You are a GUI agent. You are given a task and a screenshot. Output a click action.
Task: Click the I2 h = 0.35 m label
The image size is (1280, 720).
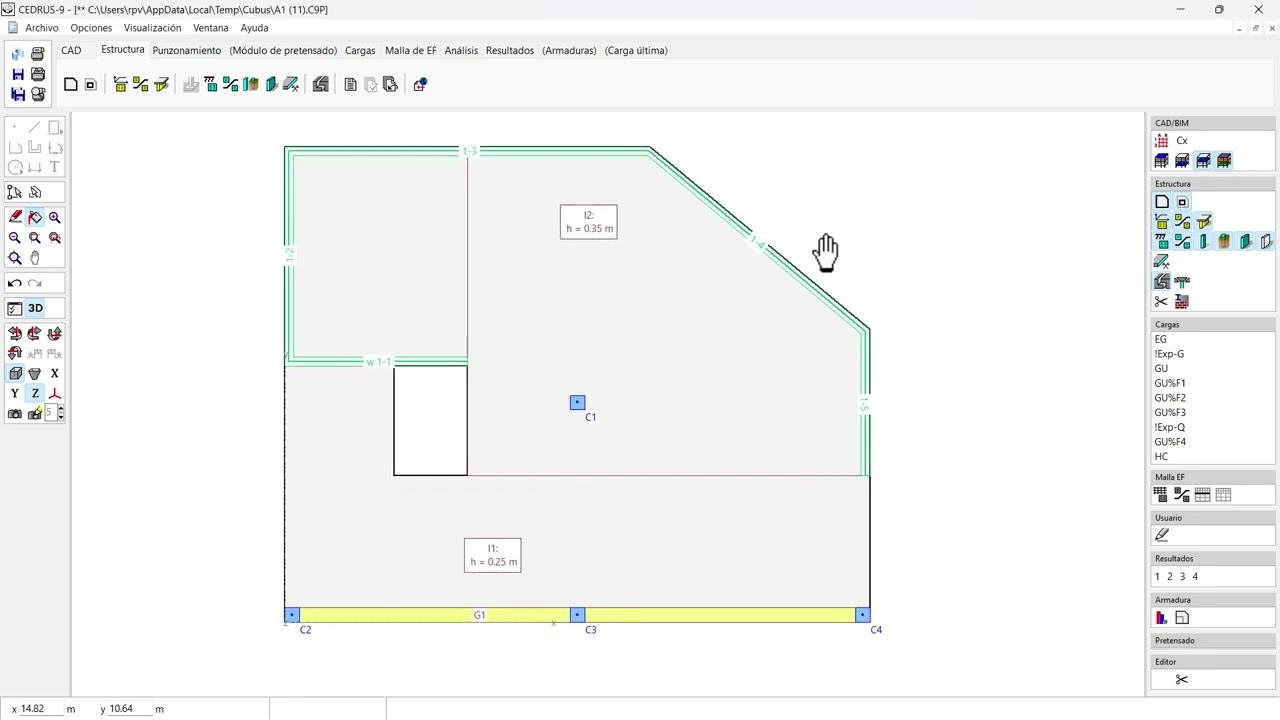click(589, 222)
